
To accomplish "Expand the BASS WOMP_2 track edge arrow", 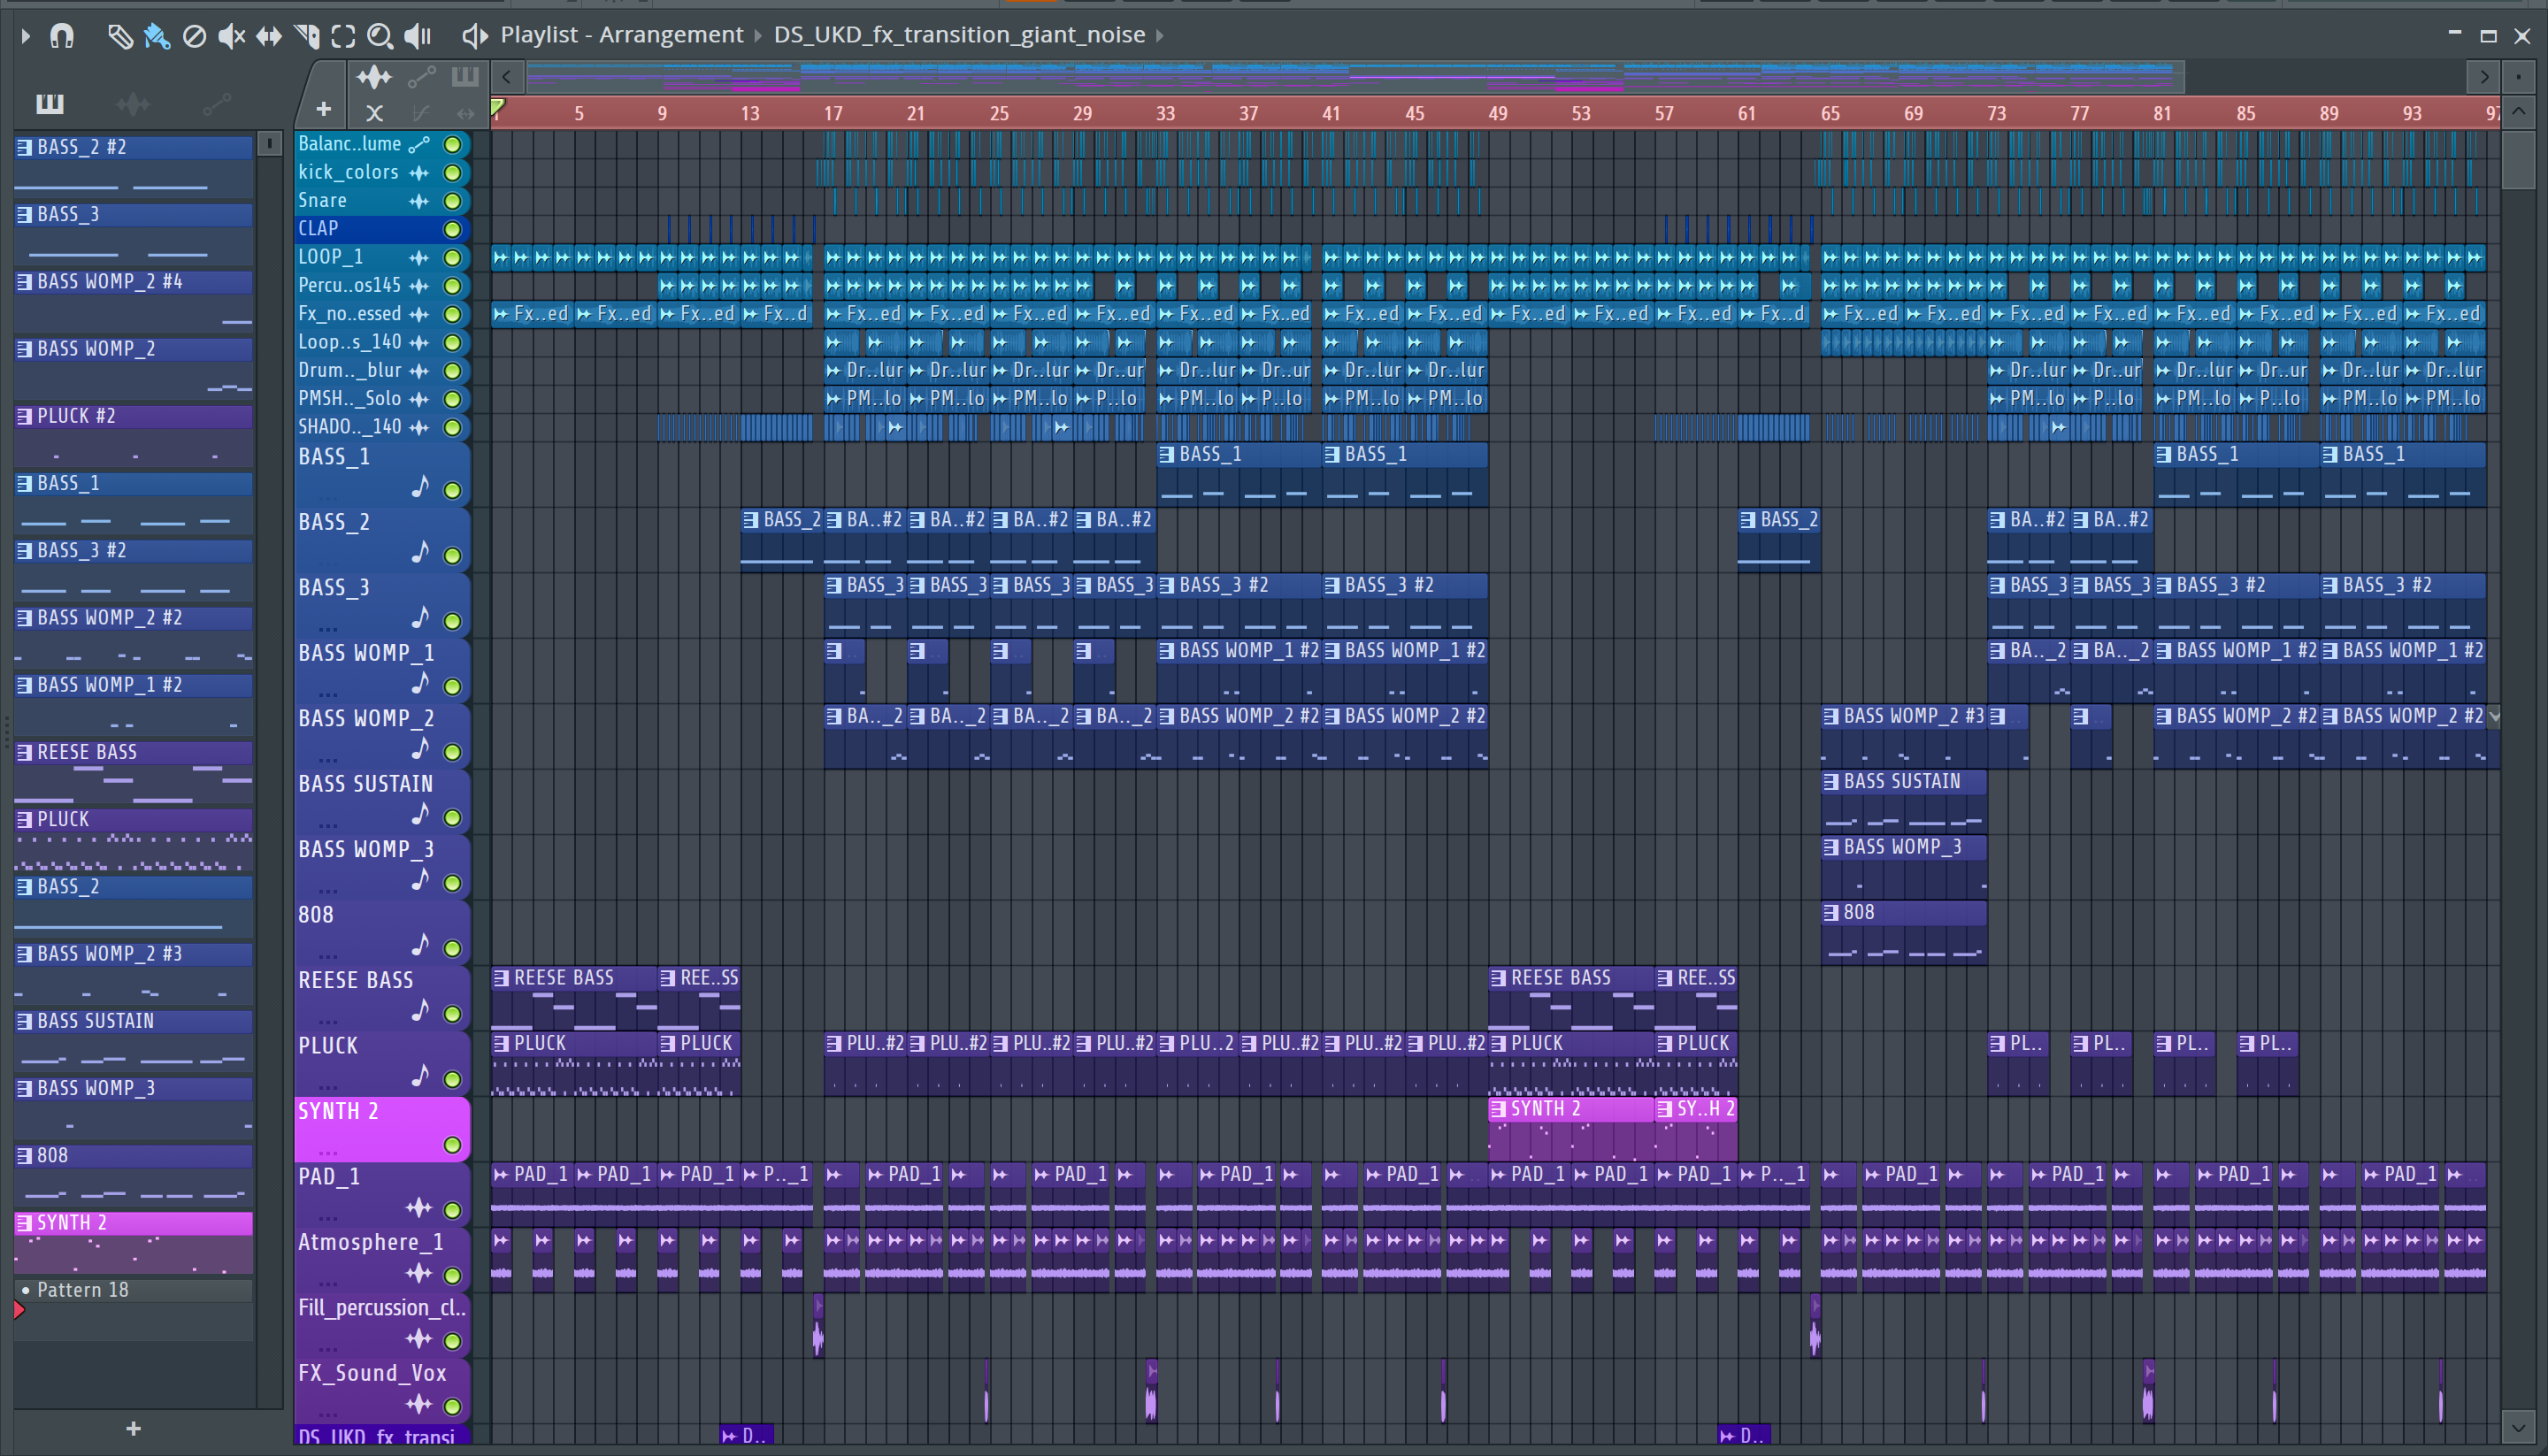I will 2495,717.
